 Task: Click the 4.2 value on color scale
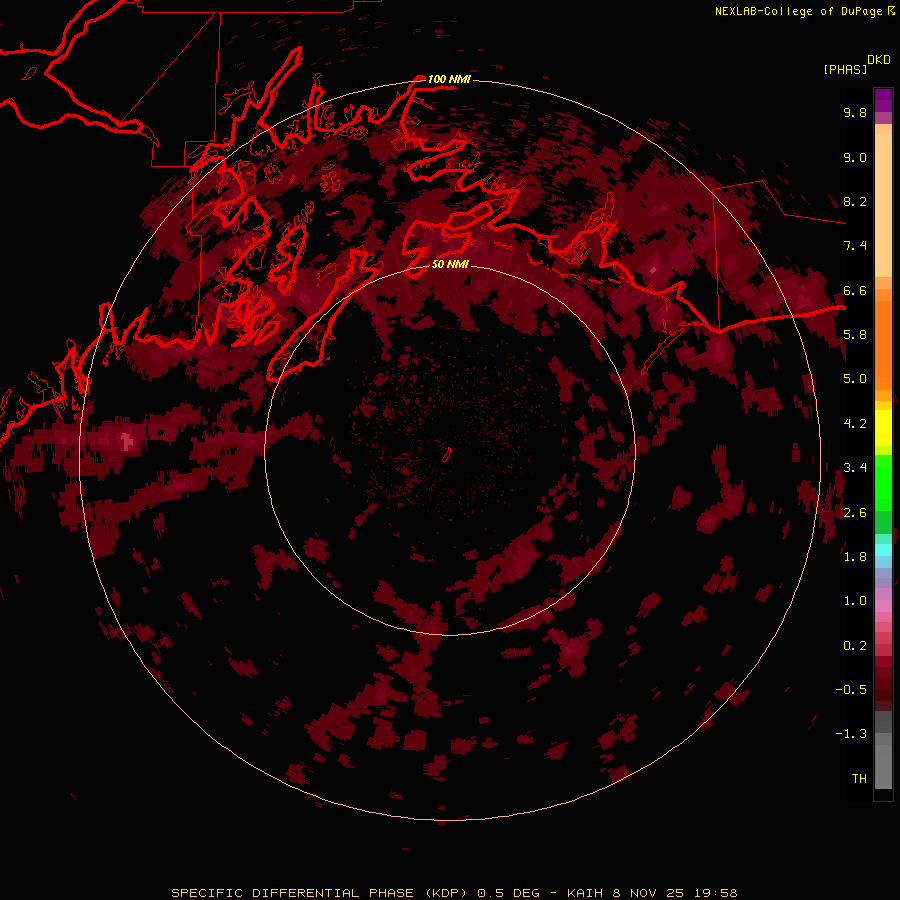tap(855, 424)
